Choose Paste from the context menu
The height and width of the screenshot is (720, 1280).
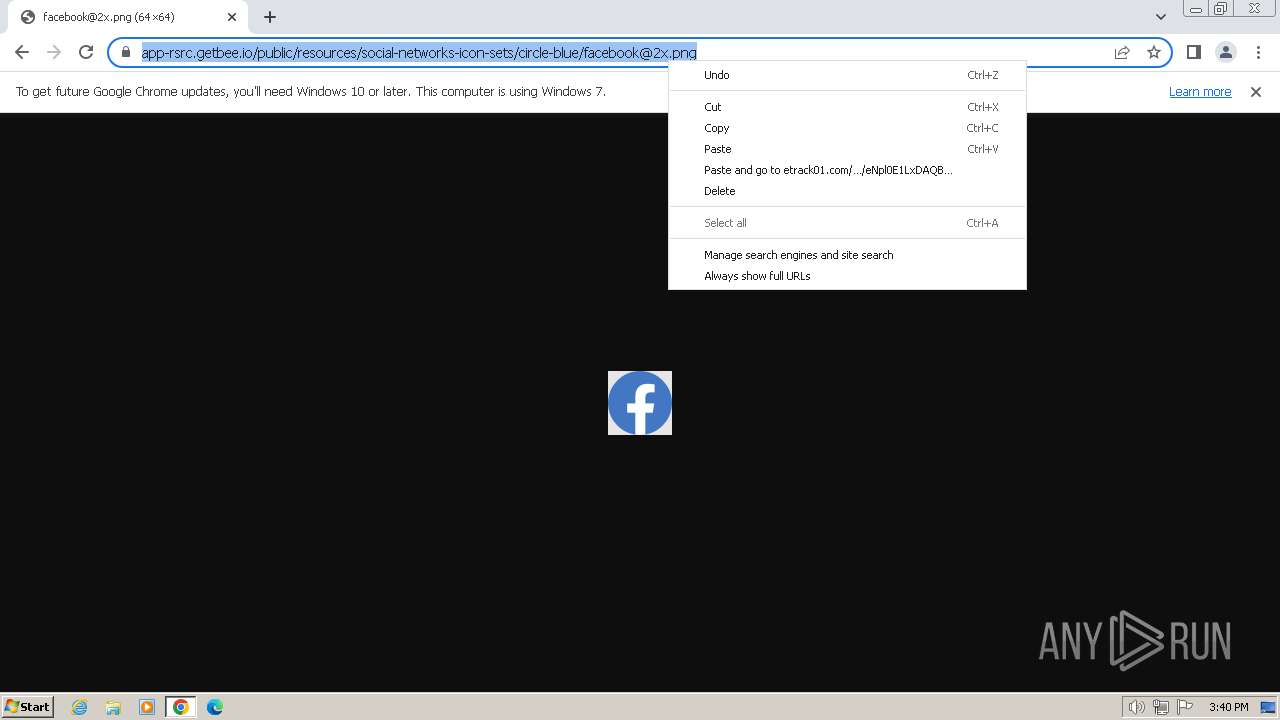click(847, 149)
